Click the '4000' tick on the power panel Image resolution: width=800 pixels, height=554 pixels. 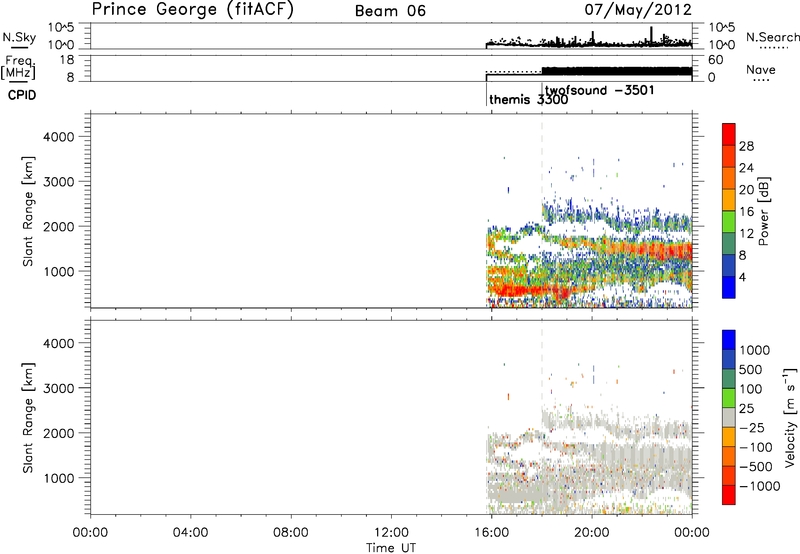[59, 137]
